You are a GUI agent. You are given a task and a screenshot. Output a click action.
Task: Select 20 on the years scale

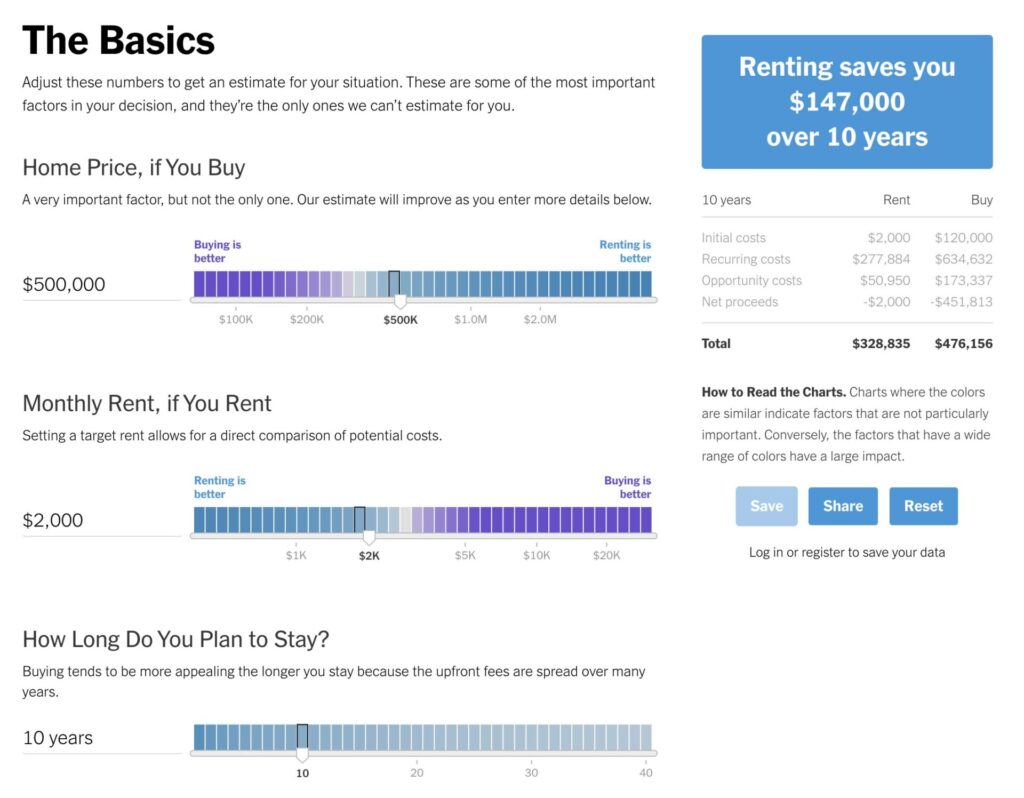coord(417,773)
